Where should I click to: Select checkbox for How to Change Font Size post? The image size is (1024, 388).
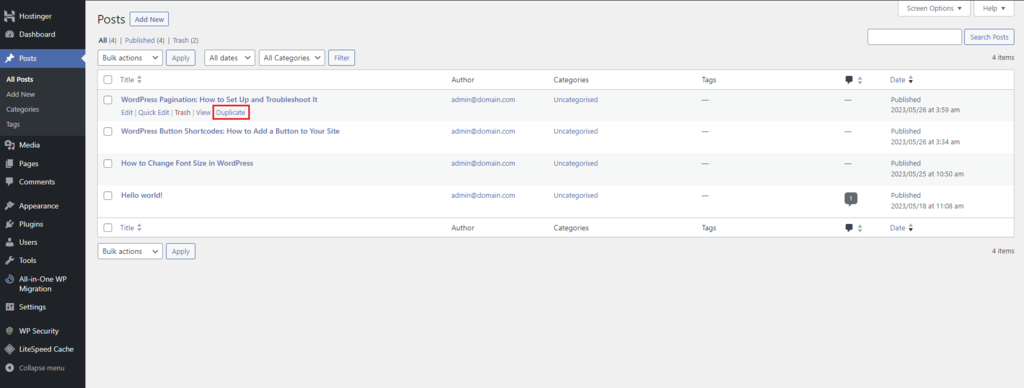tap(108, 163)
